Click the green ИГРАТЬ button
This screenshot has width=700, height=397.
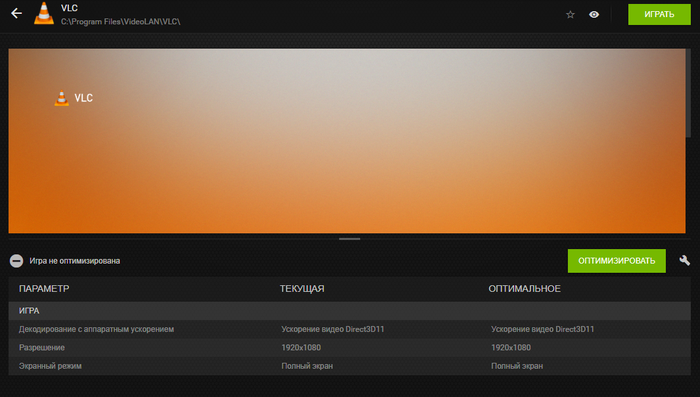point(659,14)
